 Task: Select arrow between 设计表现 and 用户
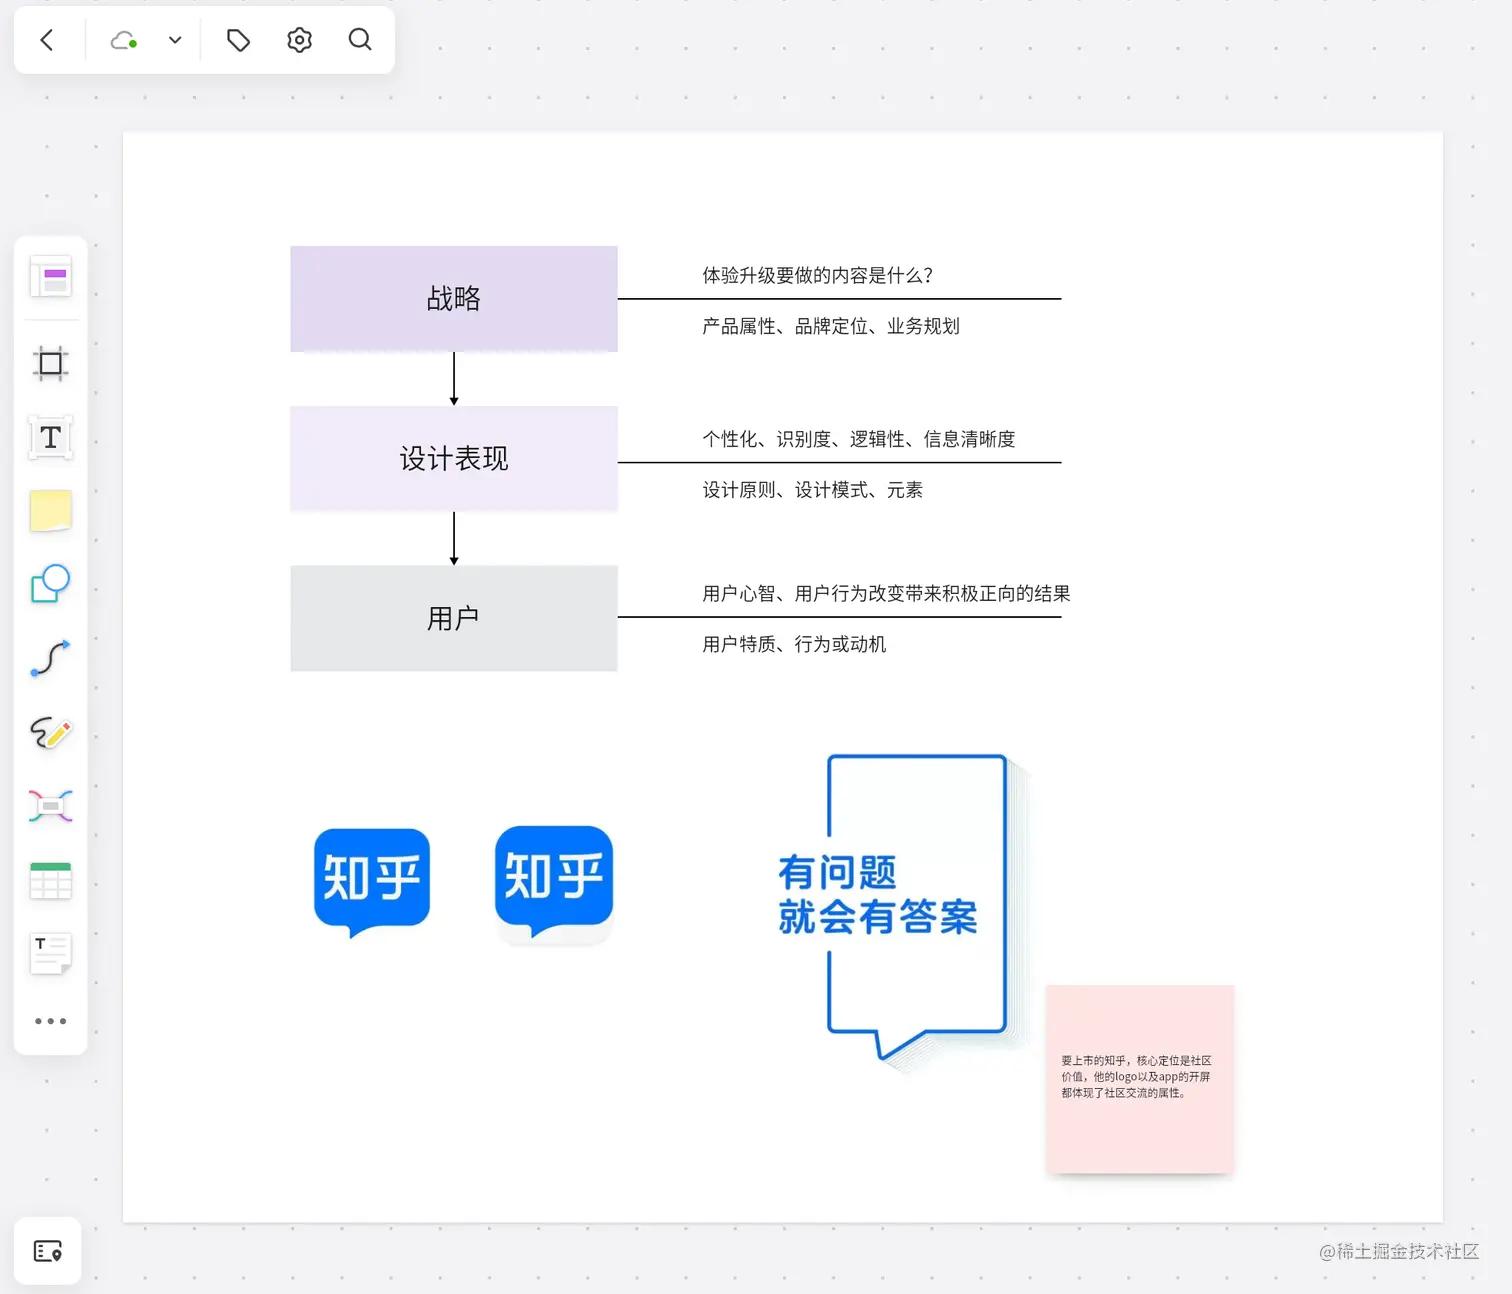454,539
